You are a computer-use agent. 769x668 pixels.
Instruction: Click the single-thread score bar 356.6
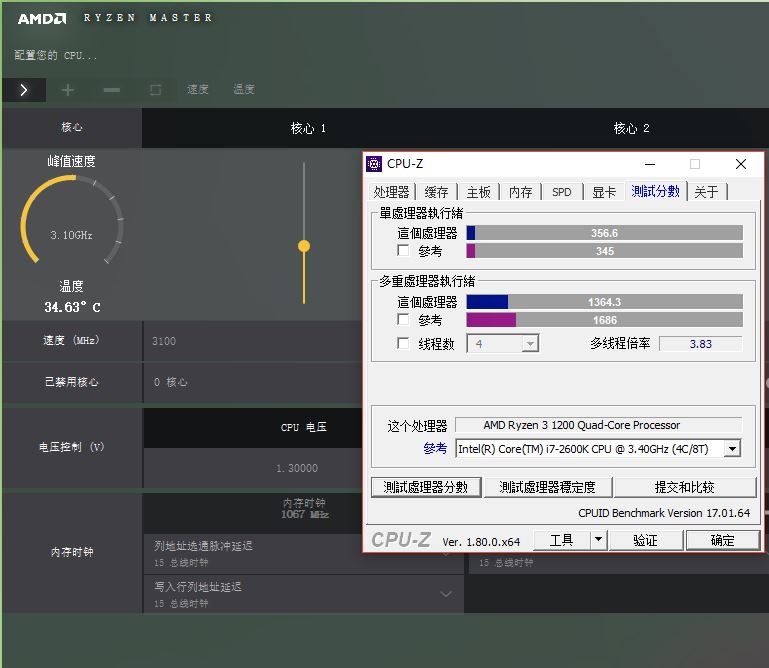tap(605, 233)
